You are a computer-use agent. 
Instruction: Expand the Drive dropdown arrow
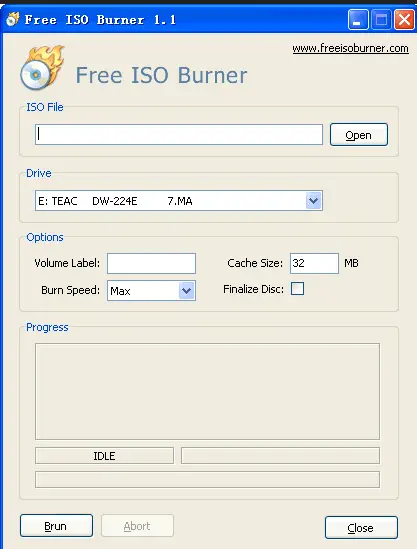[x=313, y=201]
